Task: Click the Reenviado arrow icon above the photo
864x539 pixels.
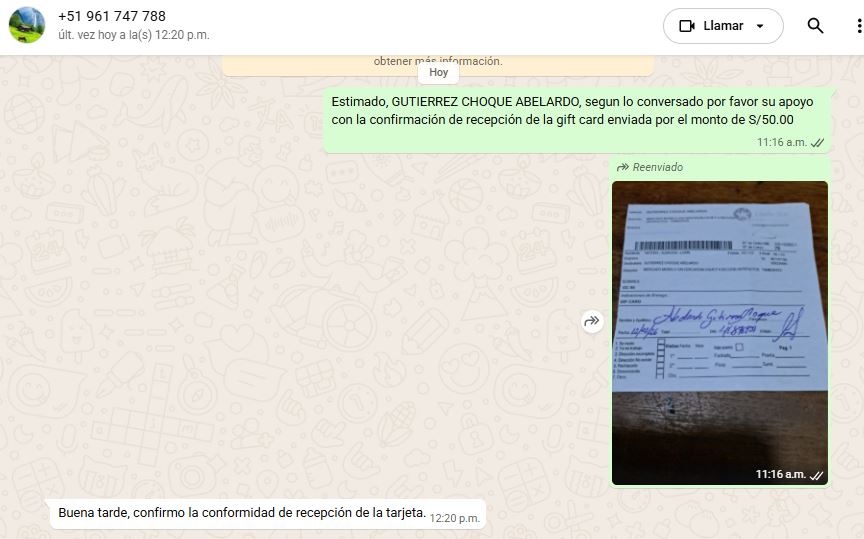Action: coord(623,167)
